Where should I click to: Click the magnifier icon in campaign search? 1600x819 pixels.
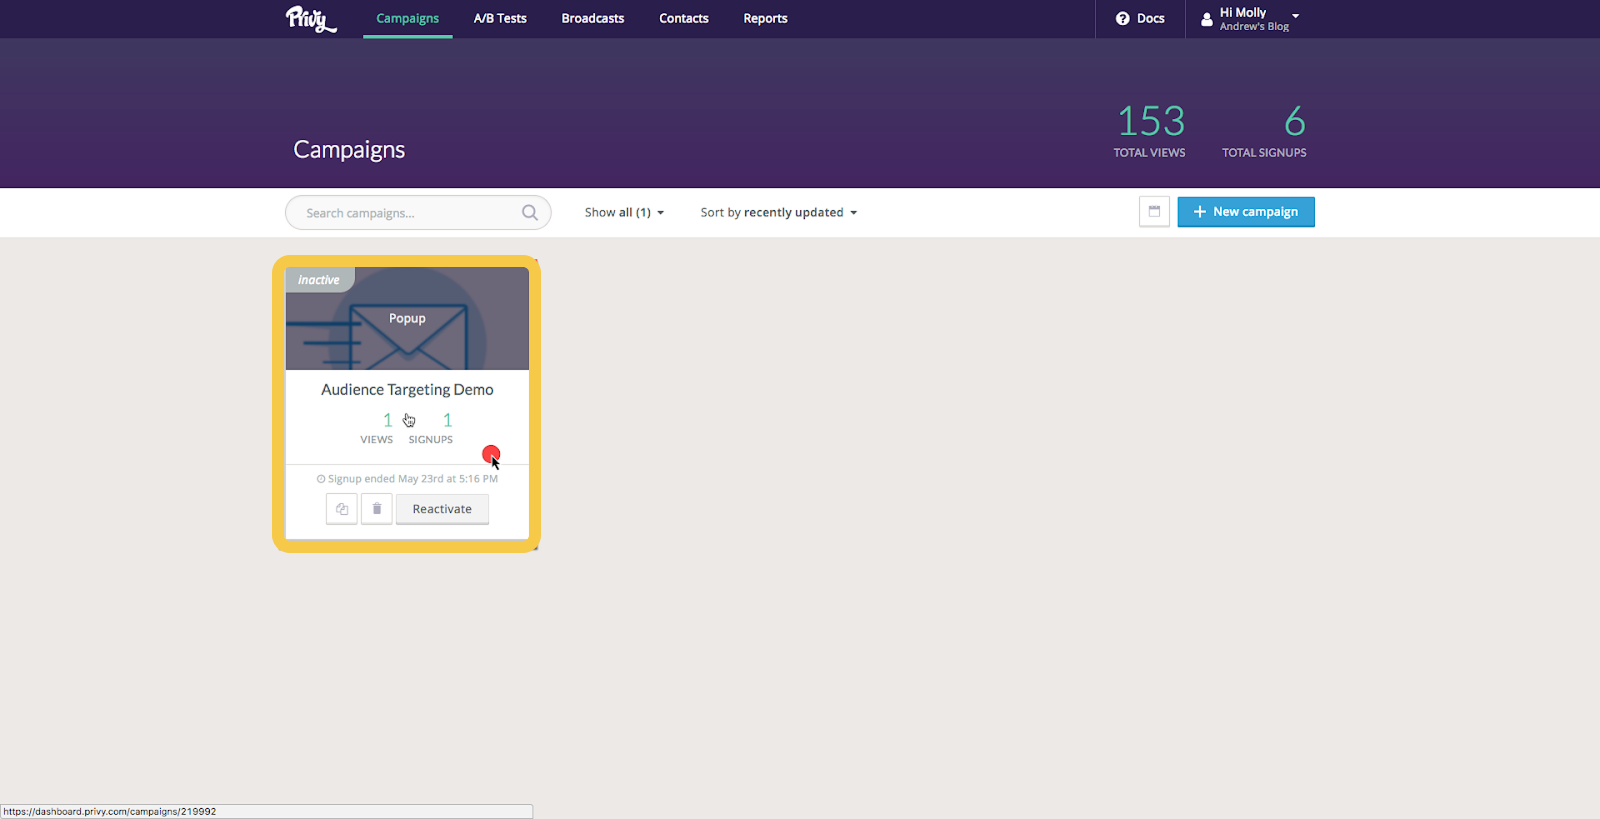[529, 213]
